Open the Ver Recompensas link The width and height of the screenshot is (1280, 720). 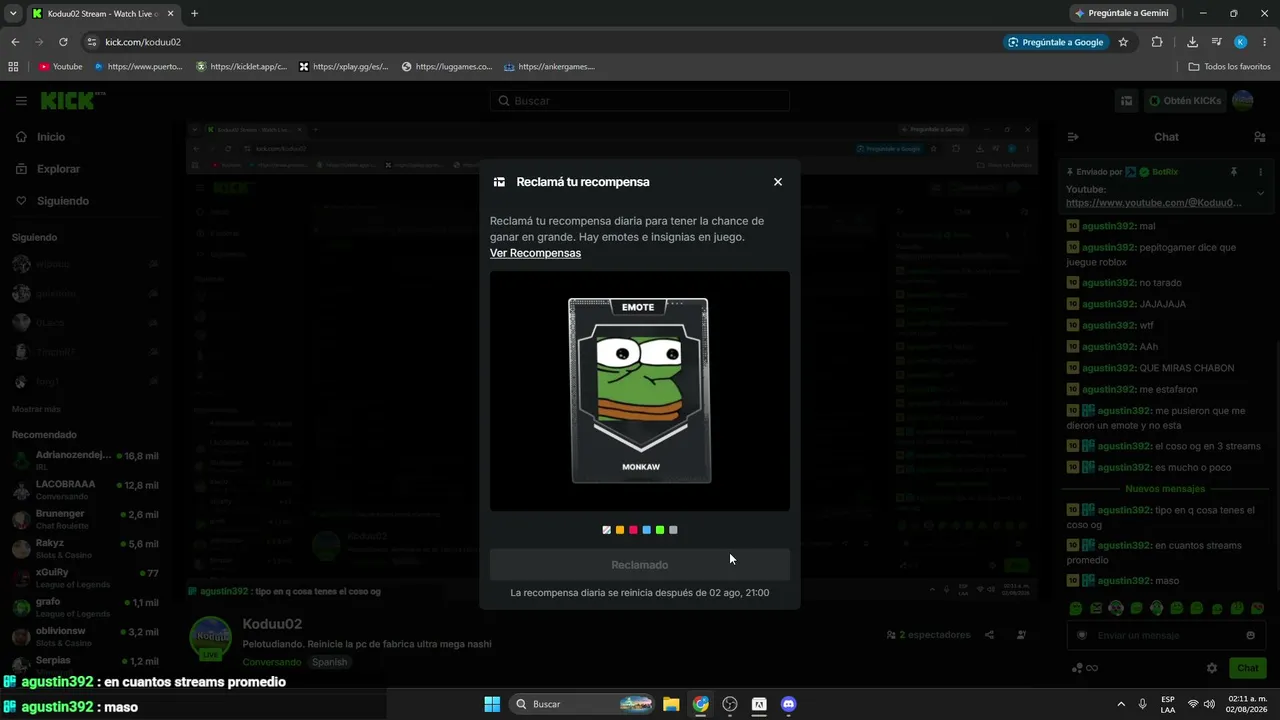(535, 253)
